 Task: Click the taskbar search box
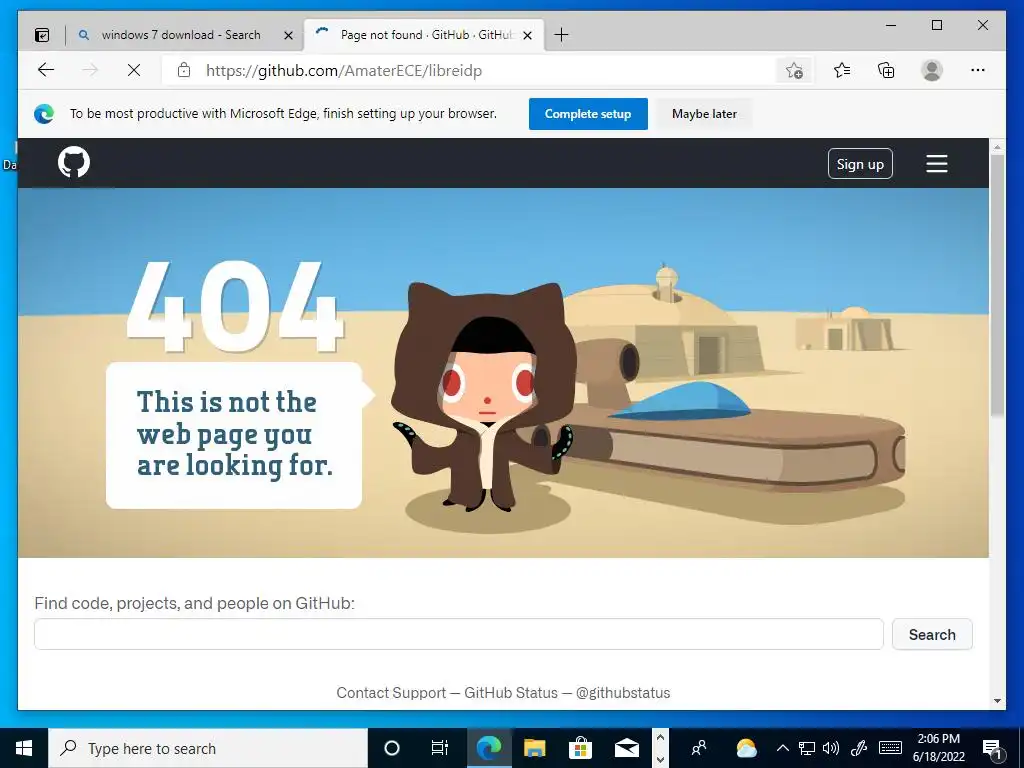208,748
